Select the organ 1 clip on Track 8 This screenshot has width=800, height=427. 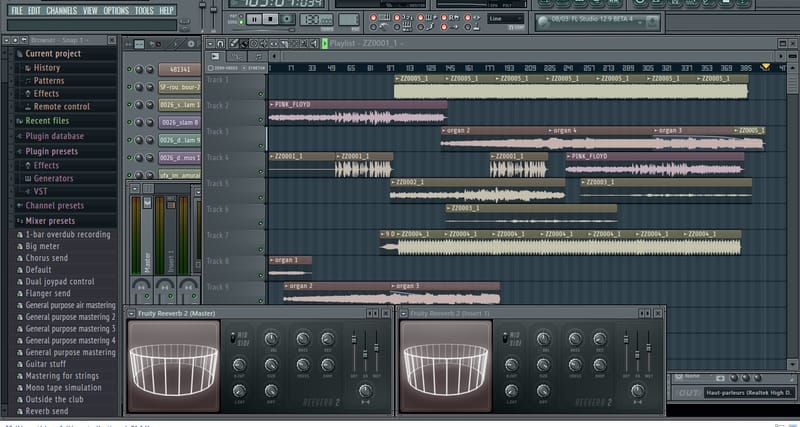click(x=290, y=268)
